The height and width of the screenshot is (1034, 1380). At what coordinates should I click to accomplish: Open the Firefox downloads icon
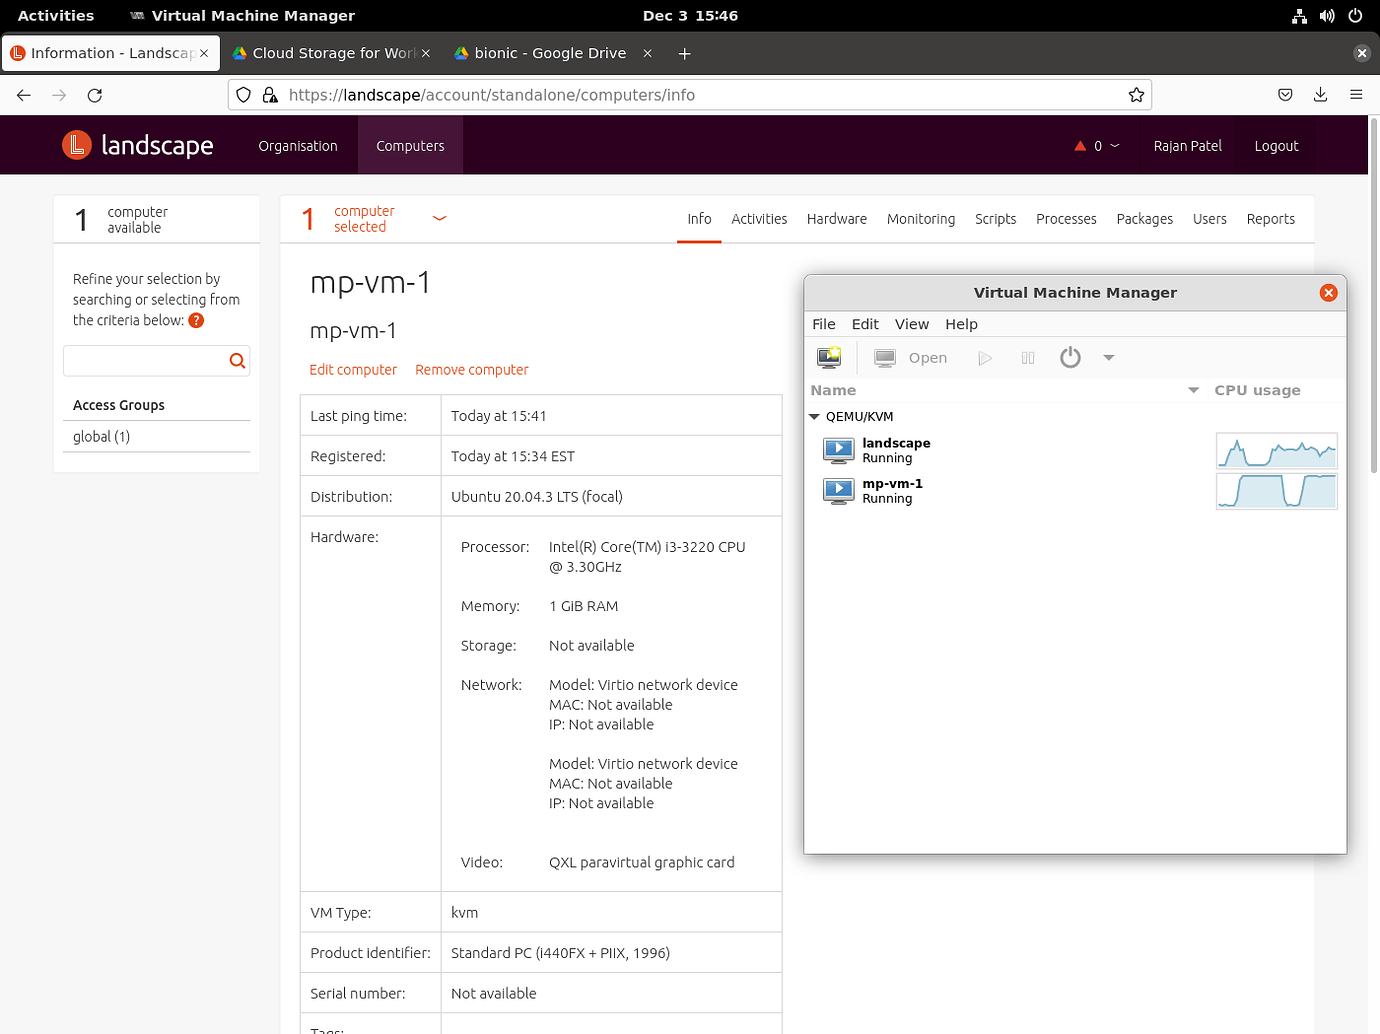pyautogui.click(x=1320, y=95)
